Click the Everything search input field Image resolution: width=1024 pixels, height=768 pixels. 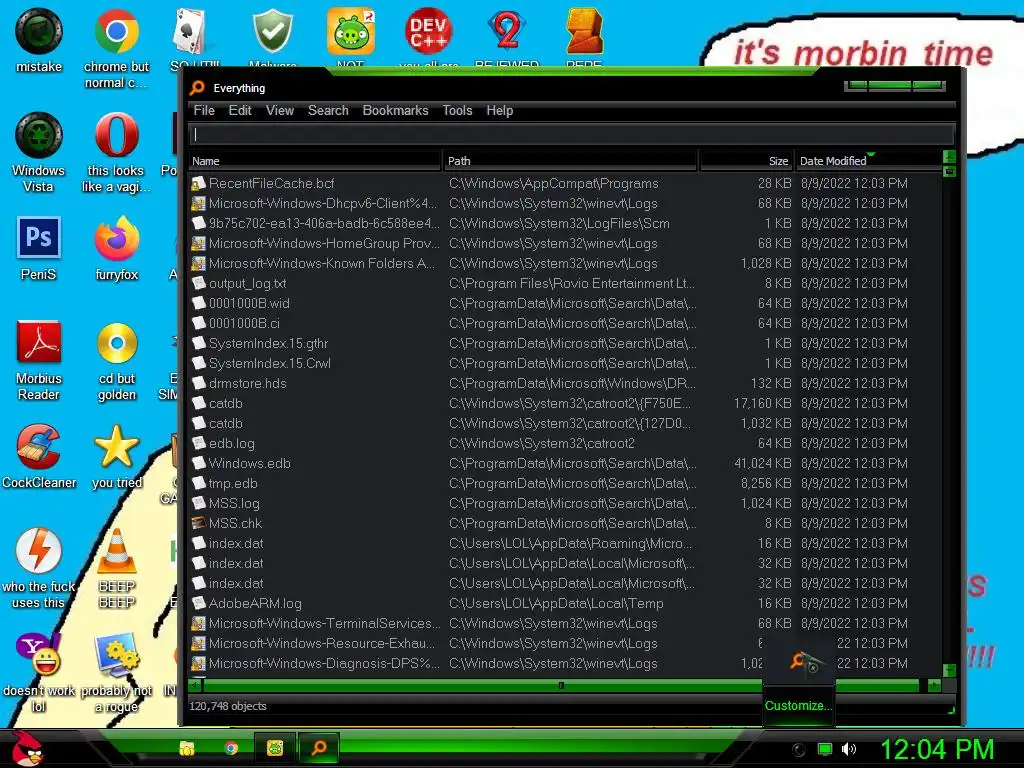tap(571, 135)
